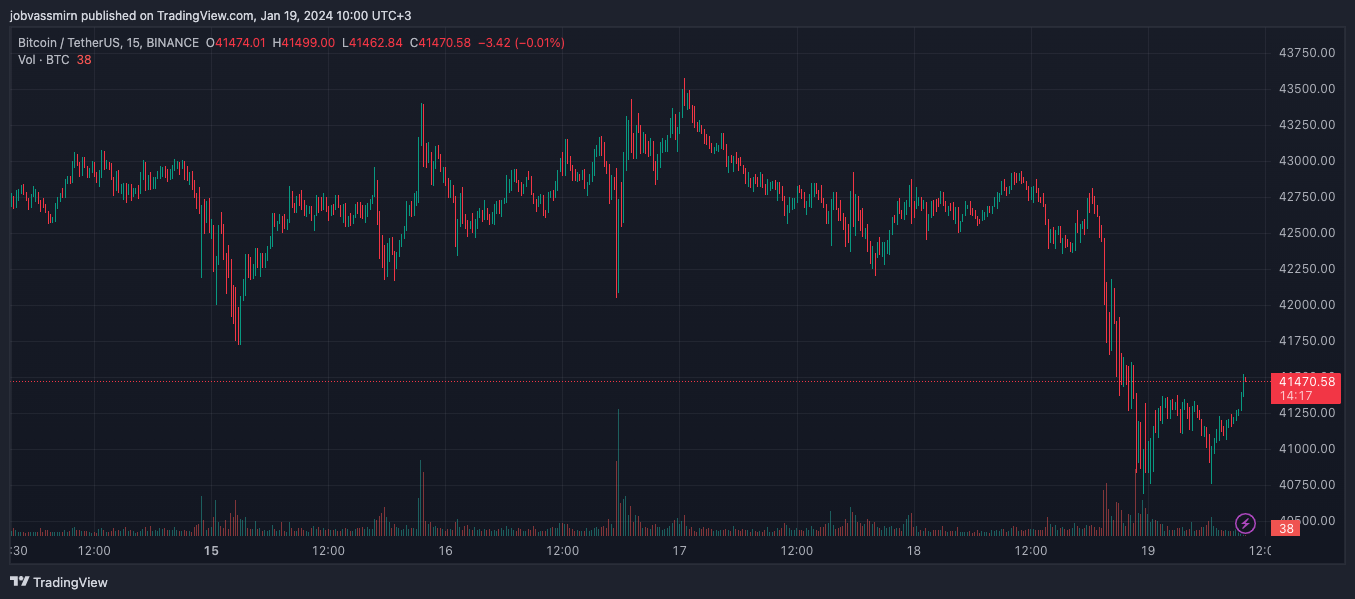This screenshot has width=1355, height=599.
Task: Click the Vol · BTC indicator label
Action: [x=44, y=60]
